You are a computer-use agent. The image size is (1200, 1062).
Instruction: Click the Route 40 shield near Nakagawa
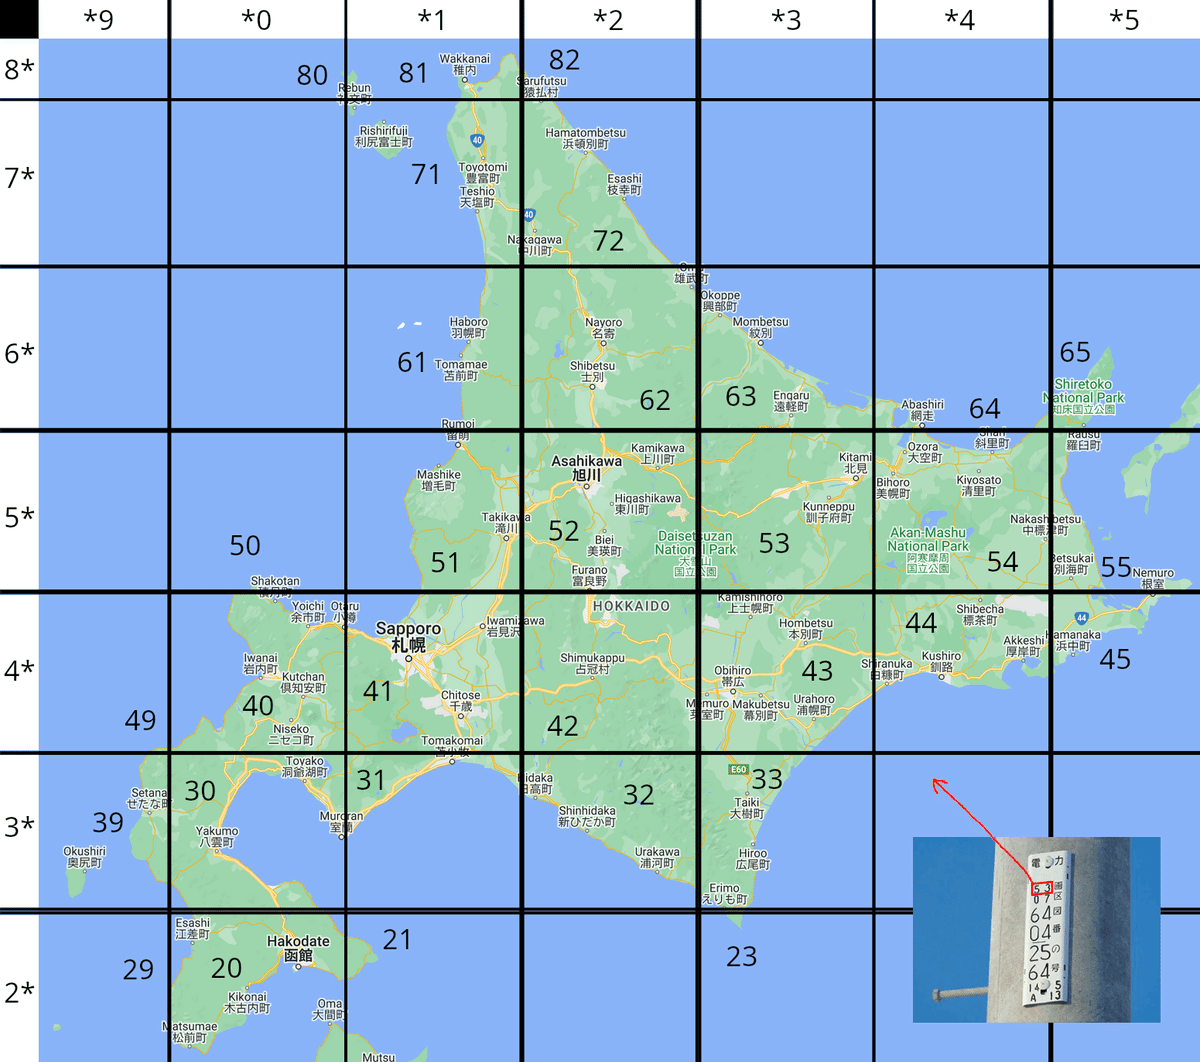pos(529,214)
